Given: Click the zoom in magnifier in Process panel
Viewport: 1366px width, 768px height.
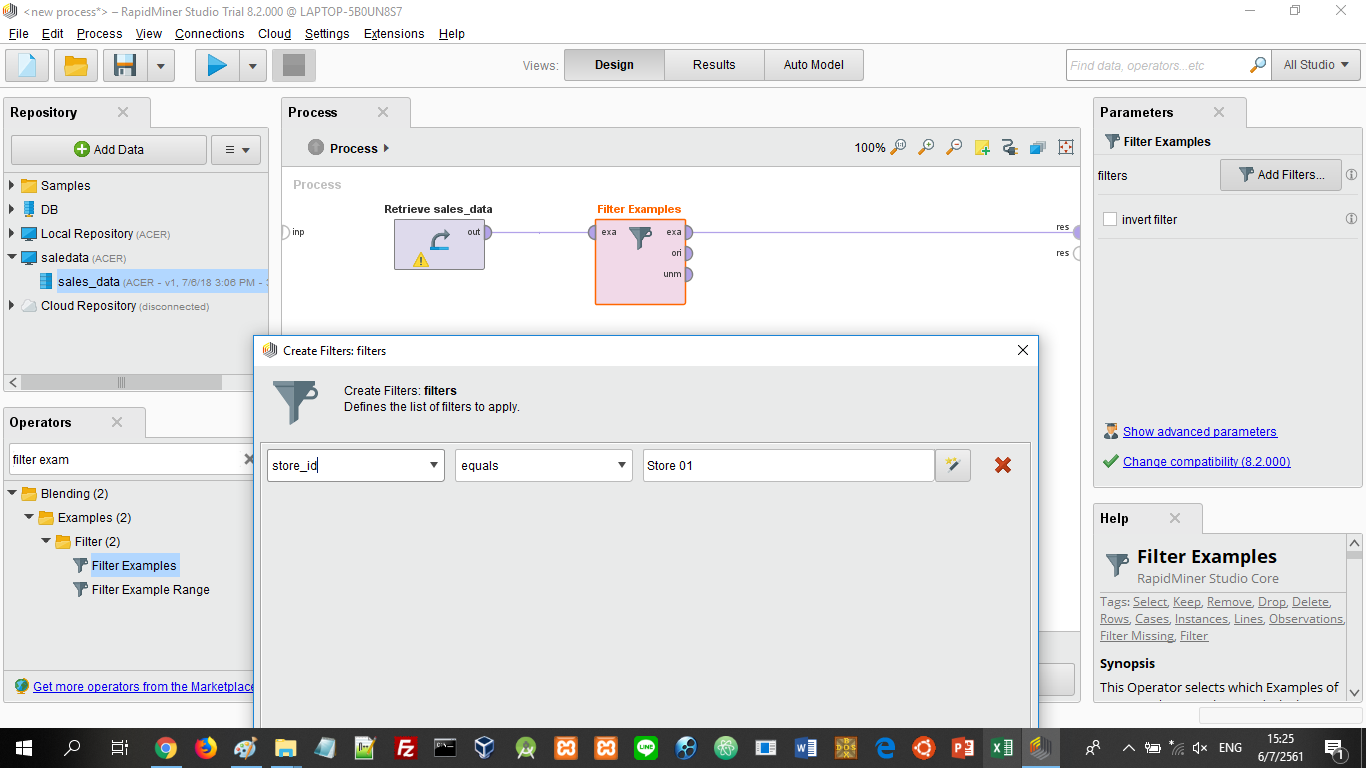Looking at the screenshot, I should click(926, 147).
